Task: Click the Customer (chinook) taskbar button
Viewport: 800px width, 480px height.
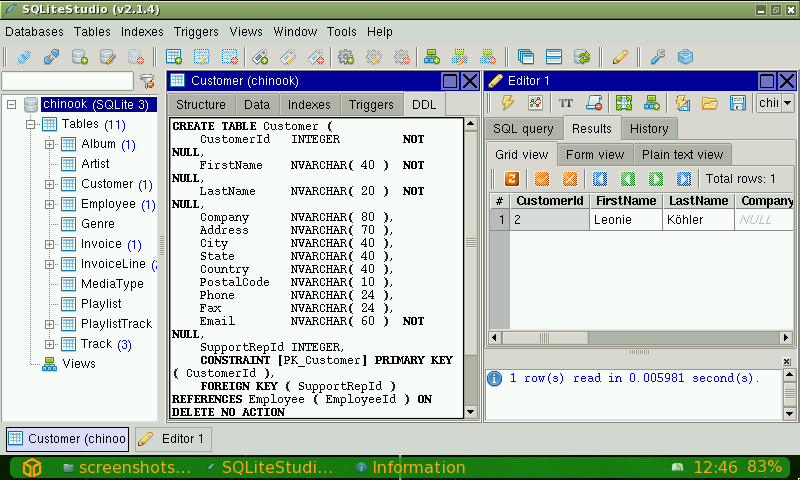Action: pyautogui.click(x=67, y=439)
